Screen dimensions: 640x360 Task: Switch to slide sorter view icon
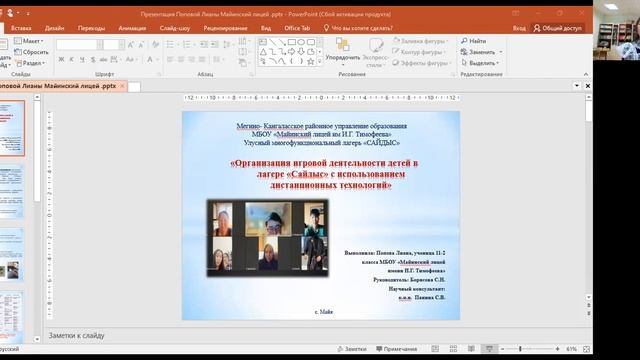453,349
